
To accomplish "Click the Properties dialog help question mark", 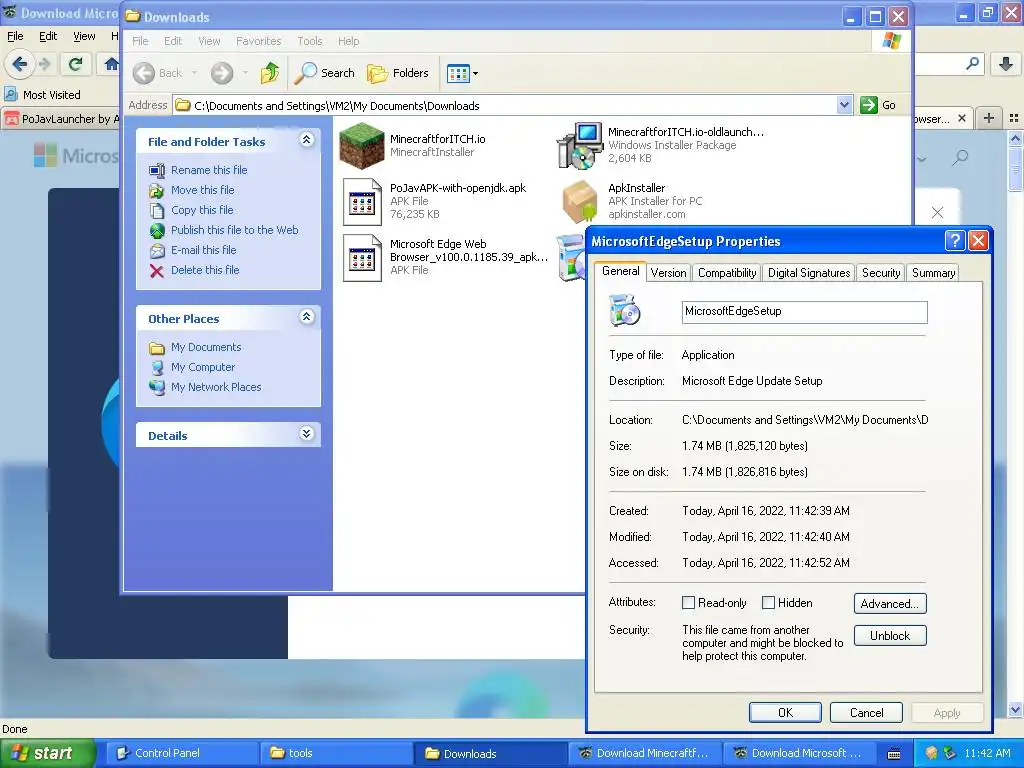I will (955, 241).
